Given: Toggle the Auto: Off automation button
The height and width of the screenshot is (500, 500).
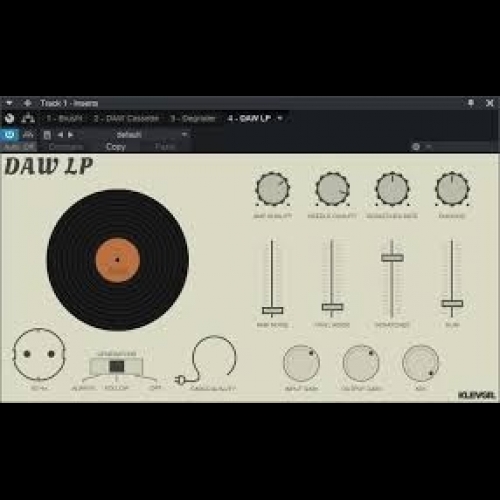Looking at the screenshot, I should [19, 147].
